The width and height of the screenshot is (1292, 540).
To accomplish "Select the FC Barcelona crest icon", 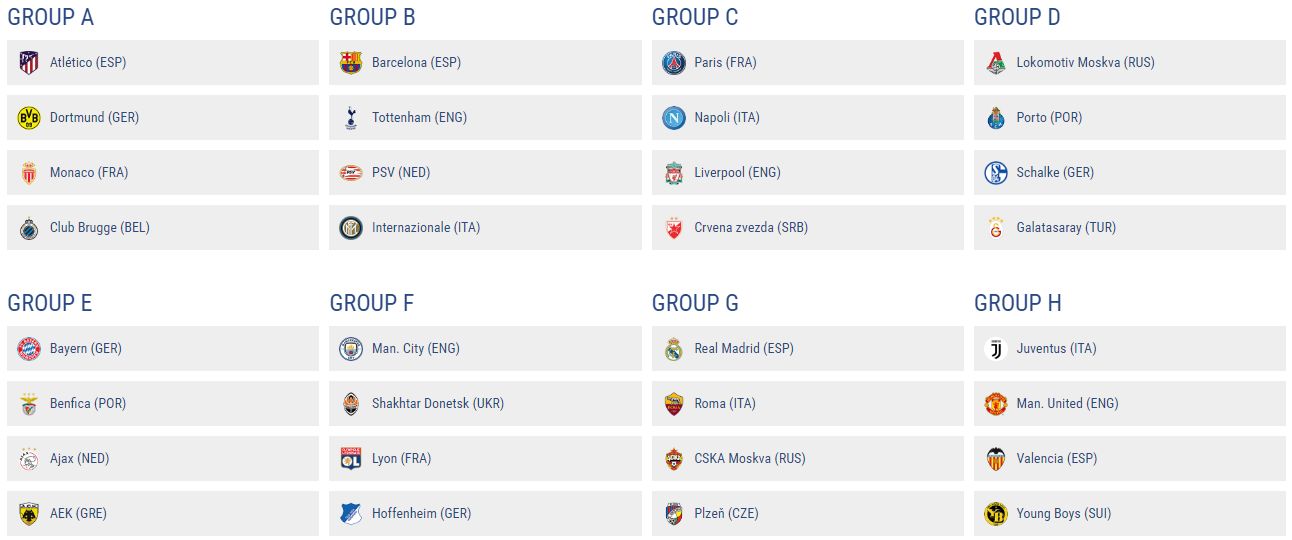I will pos(350,63).
